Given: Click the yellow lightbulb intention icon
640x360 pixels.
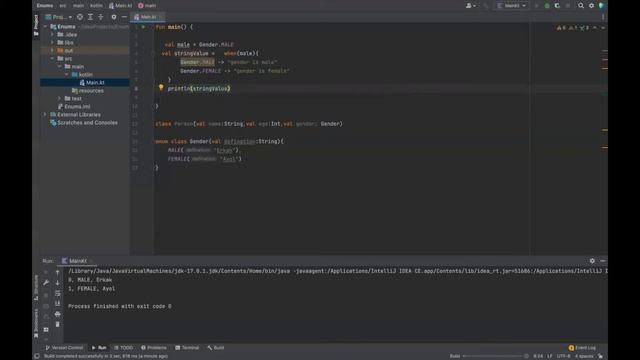Looking at the screenshot, I should (x=161, y=87).
